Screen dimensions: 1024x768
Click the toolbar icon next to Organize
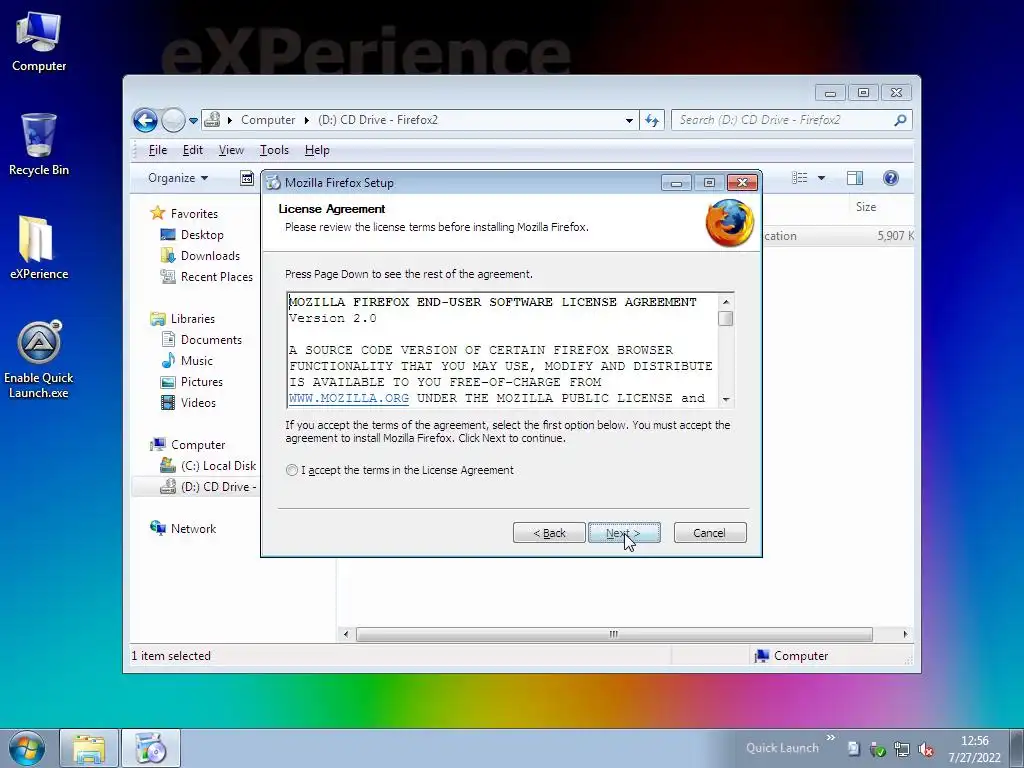[247, 178]
